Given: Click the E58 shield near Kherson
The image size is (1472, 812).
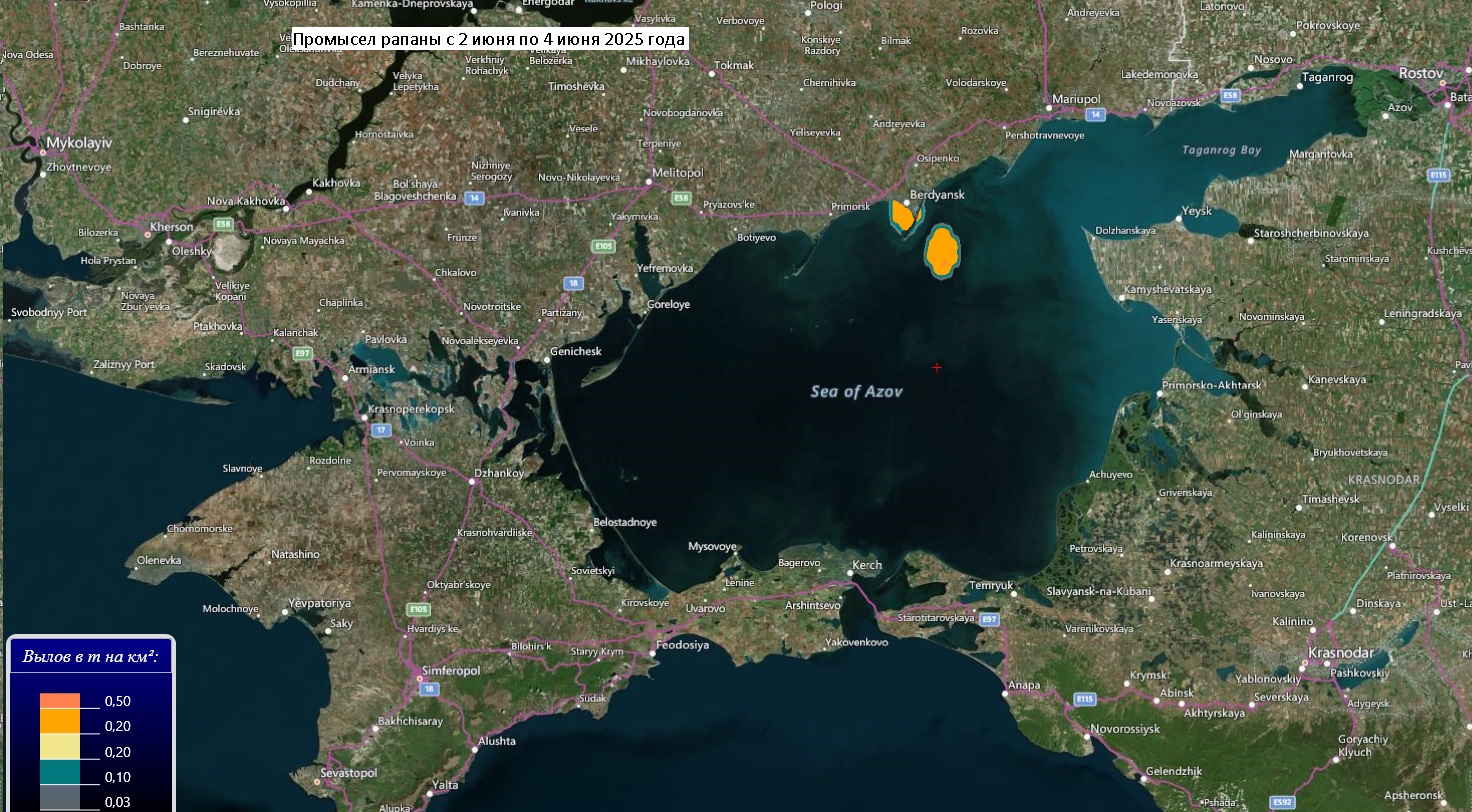Looking at the screenshot, I should tap(222, 225).
